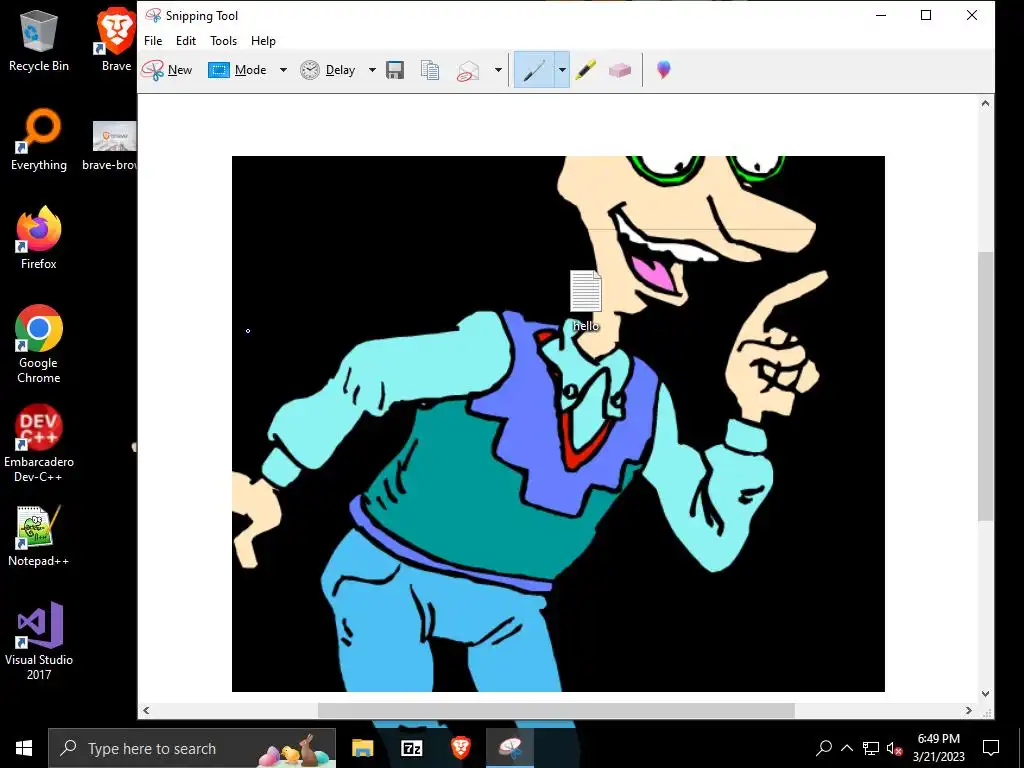Open the Mode snip options
Screen dimensions: 1024x768
[237, 70]
